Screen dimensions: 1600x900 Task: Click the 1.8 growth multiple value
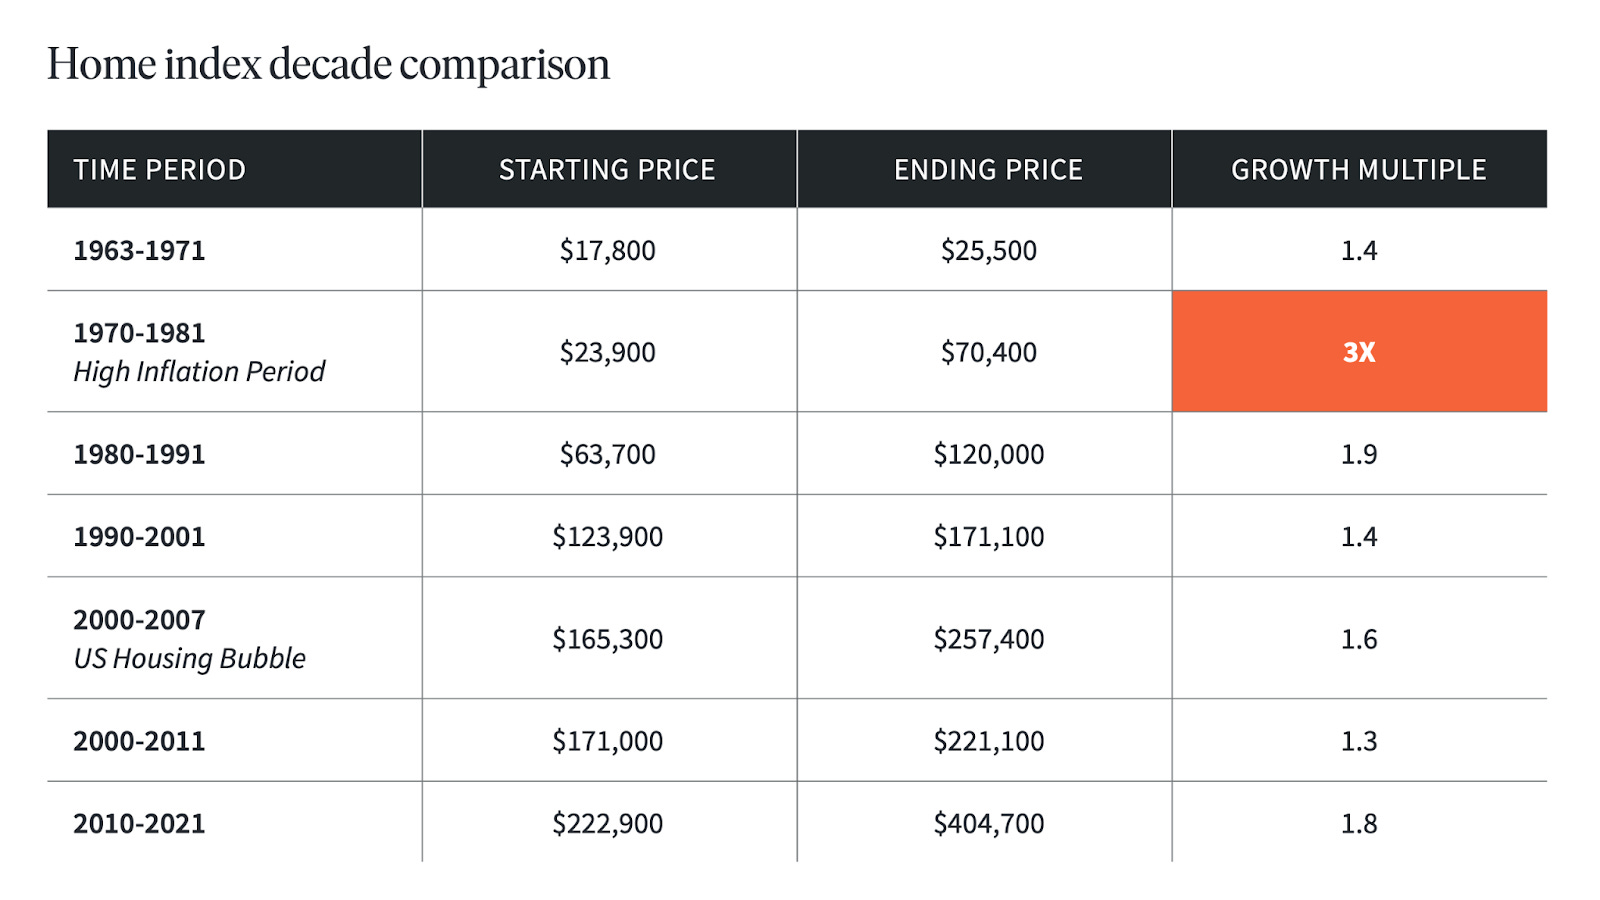point(1359,824)
